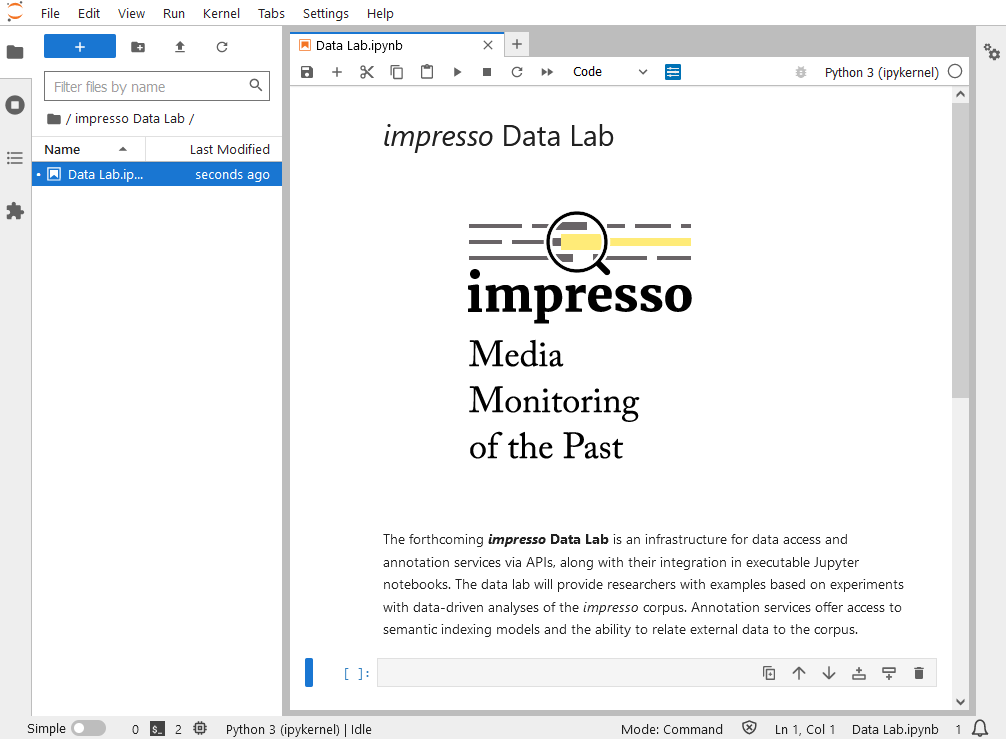Open the Run menu

pos(173,13)
